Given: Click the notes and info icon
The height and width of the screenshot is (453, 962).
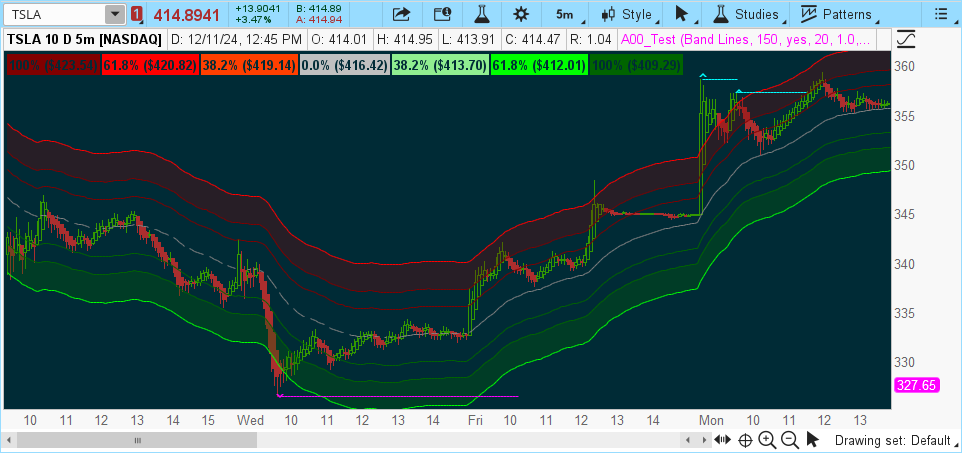Looking at the screenshot, I should (x=442, y=14).
